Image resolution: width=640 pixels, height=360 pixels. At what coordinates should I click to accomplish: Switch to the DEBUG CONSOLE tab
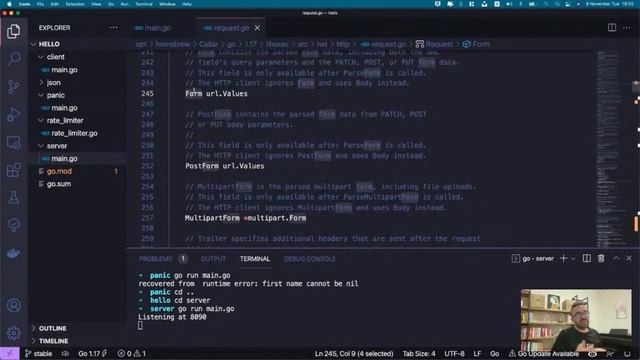(x=309, y=259)
